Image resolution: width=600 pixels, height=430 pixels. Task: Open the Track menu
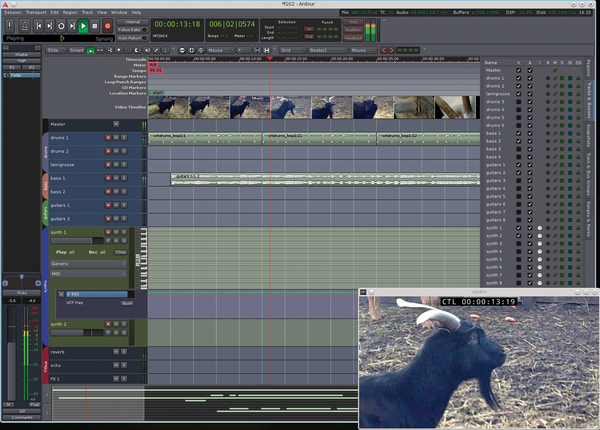click(x=87, y=12)
